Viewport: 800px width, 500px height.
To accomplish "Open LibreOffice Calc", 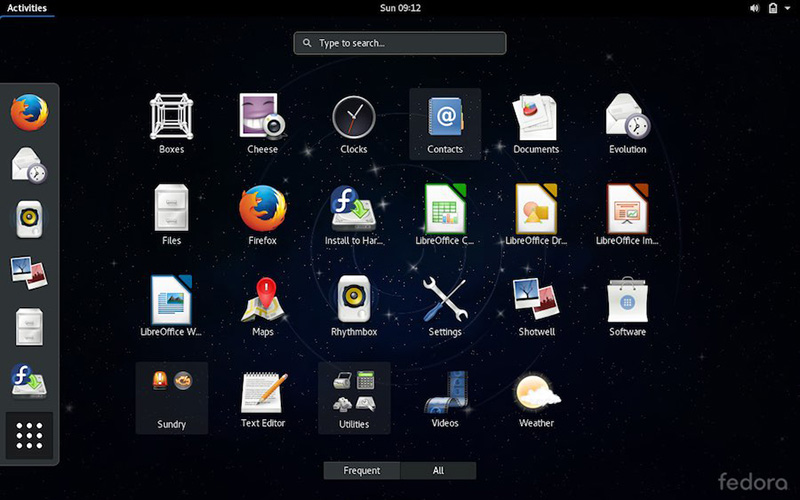I will [x=445, y=215].
